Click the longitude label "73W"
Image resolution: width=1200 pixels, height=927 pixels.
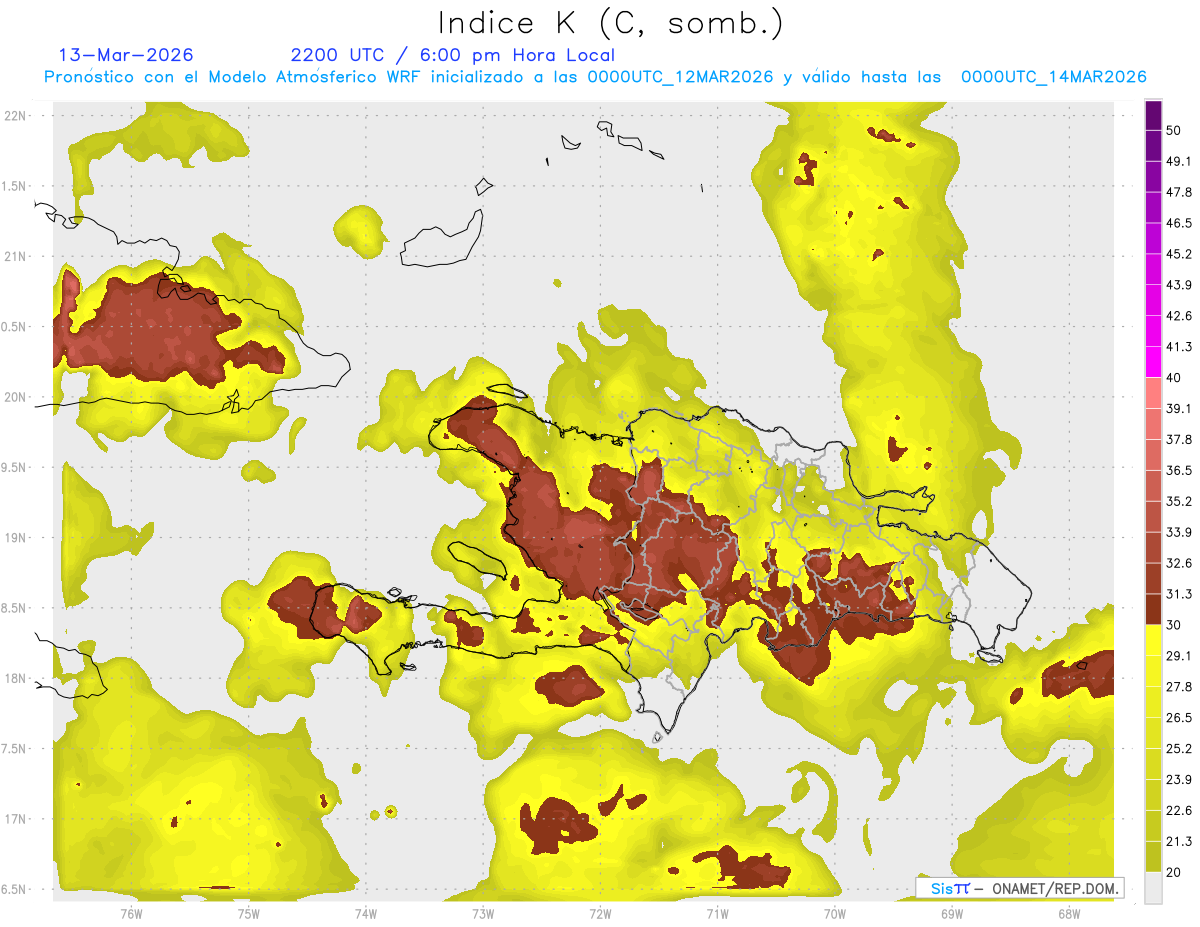(483, 914)
